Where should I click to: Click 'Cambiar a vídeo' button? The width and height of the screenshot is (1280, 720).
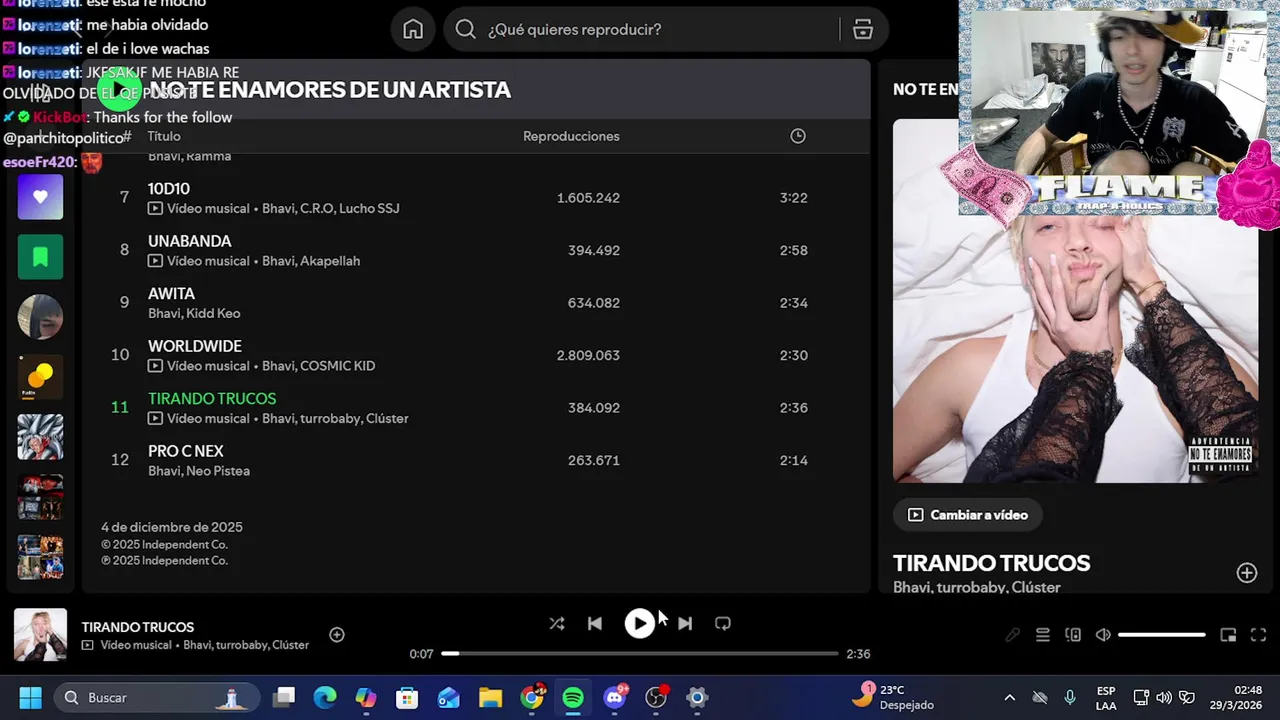coord(968,515)
